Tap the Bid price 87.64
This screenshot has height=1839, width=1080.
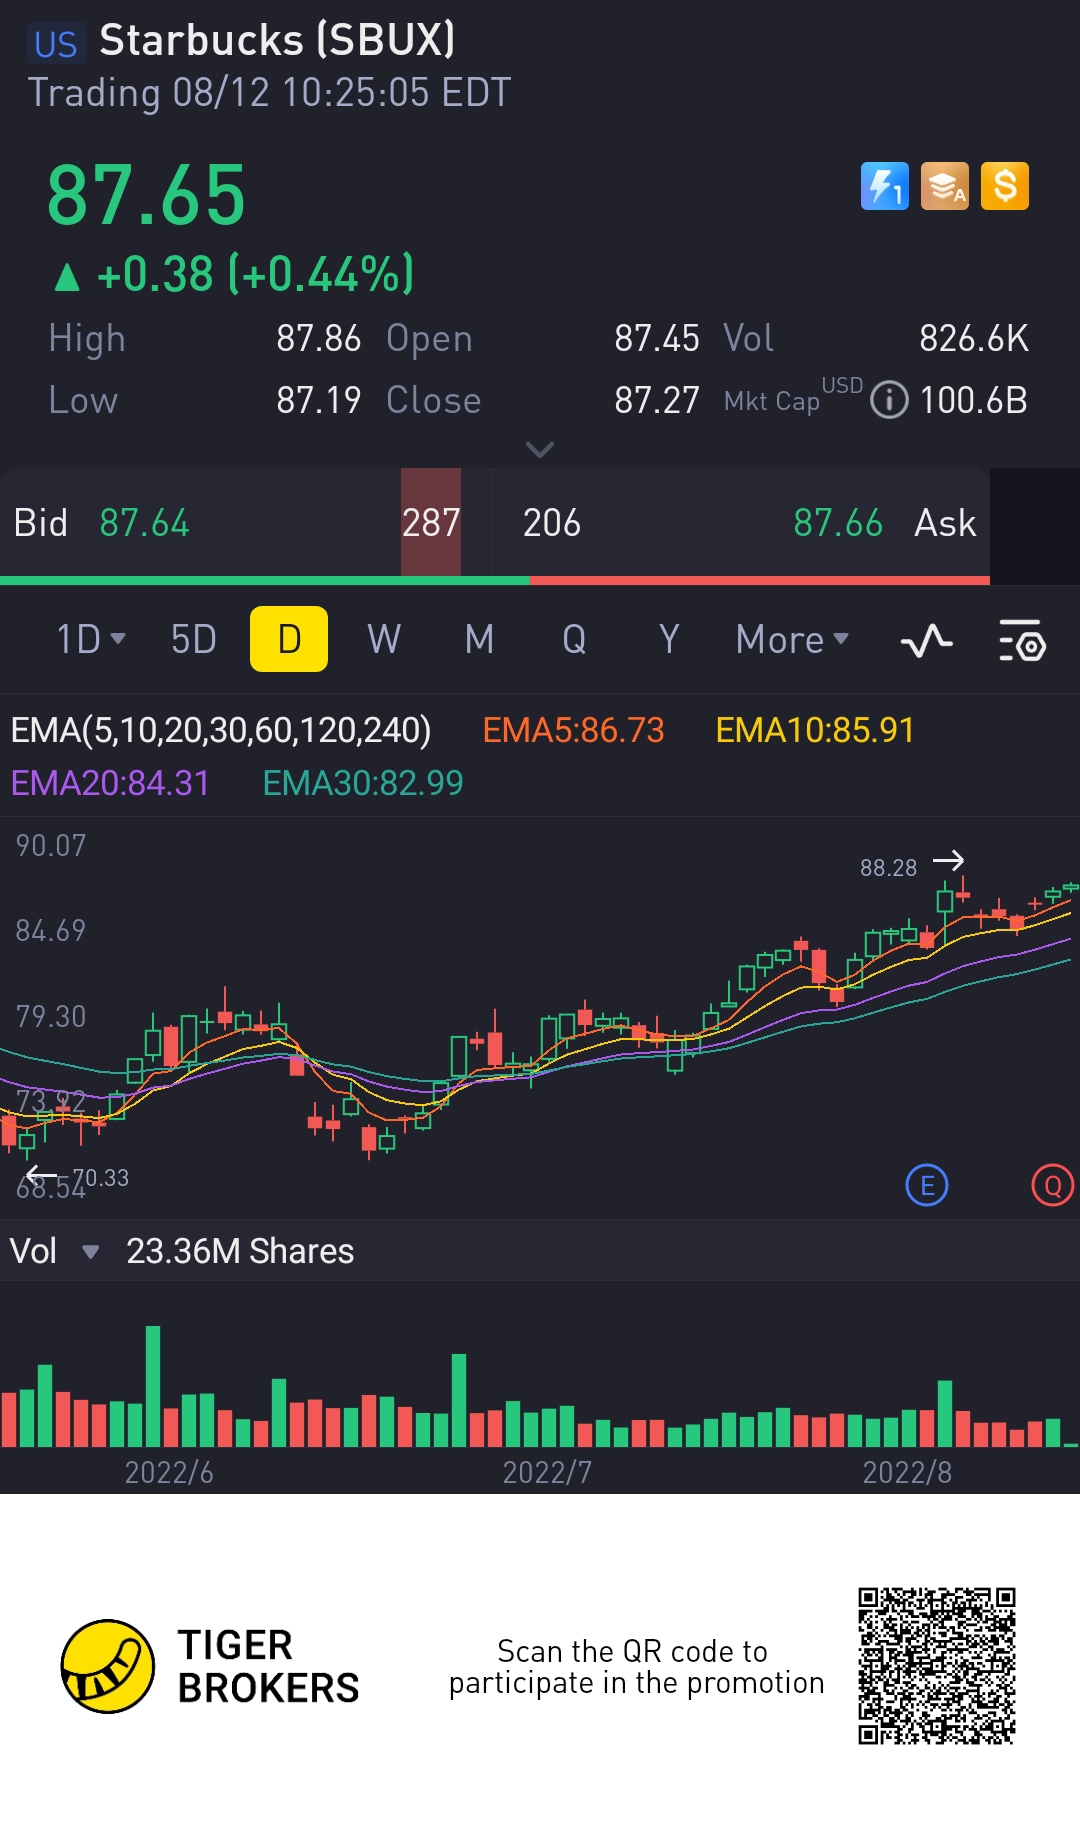144,523
